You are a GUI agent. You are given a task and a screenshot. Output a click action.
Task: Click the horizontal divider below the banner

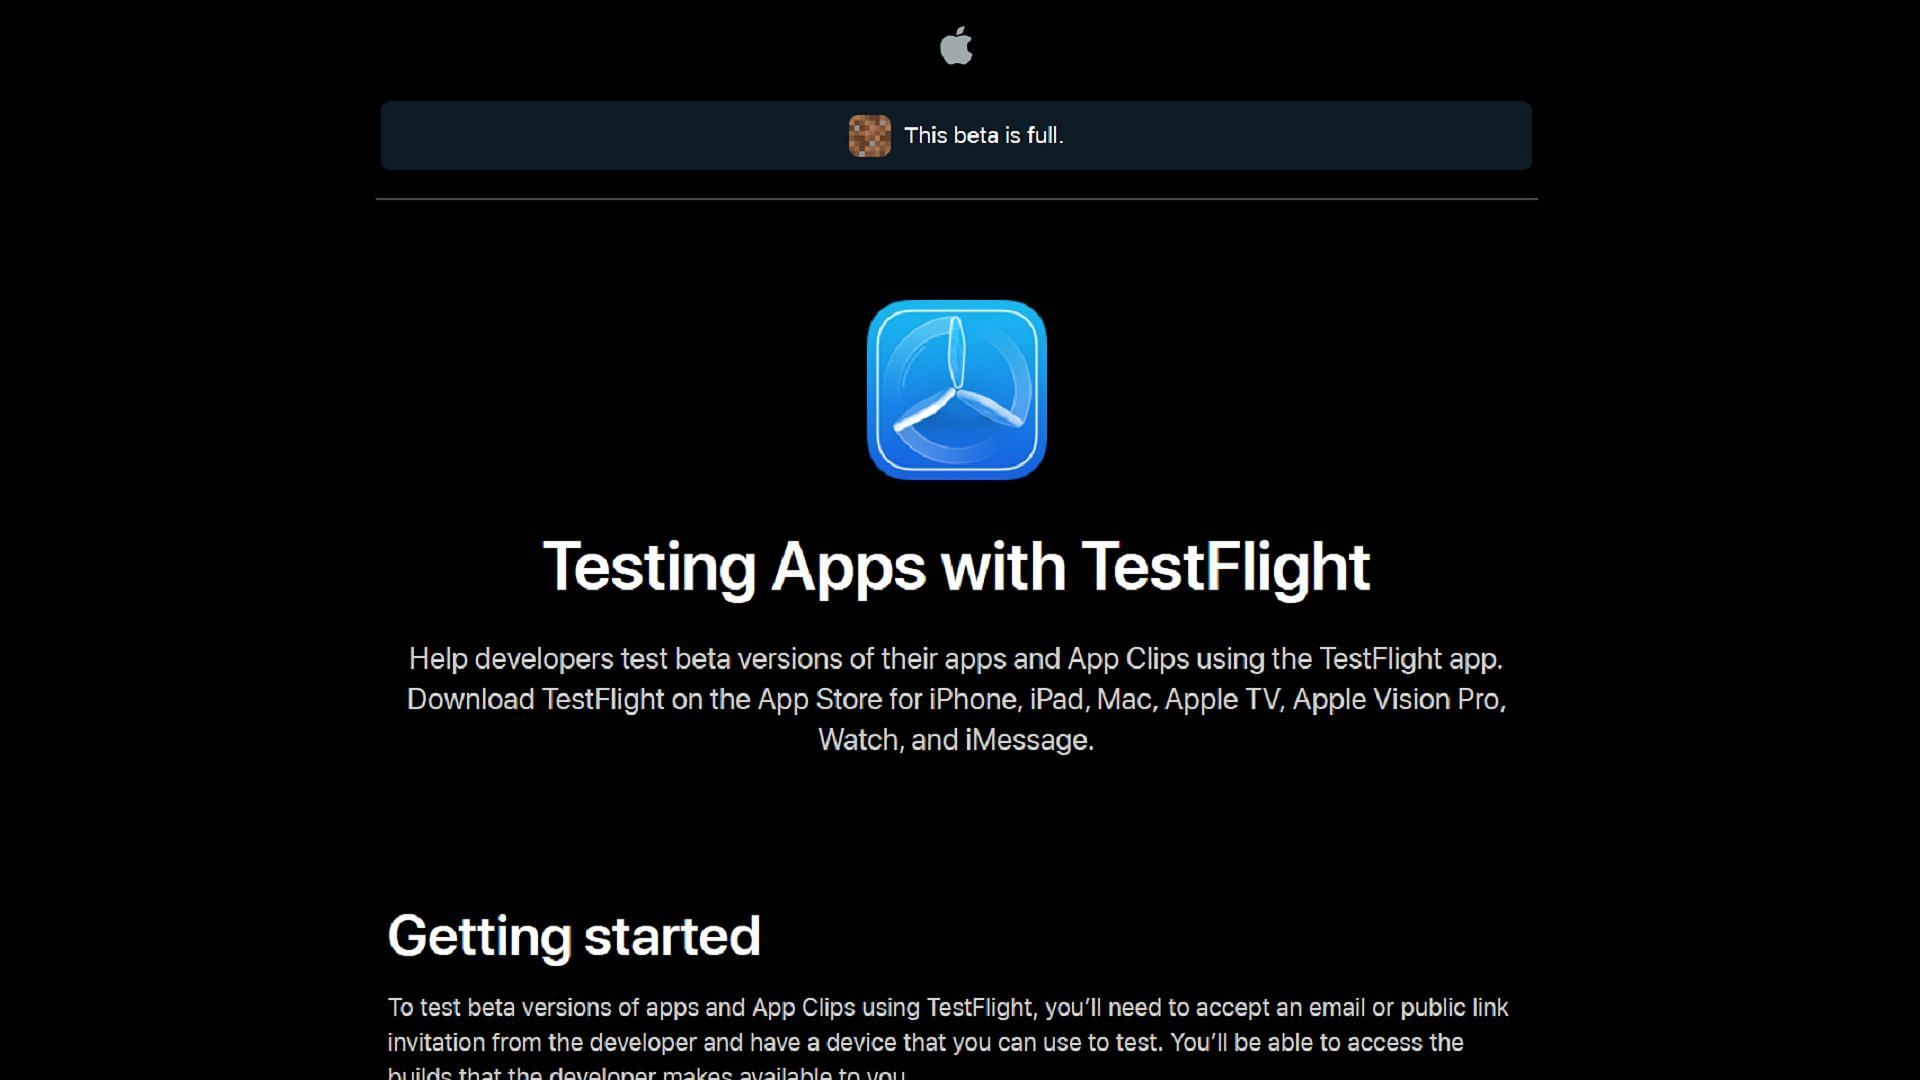956,199
